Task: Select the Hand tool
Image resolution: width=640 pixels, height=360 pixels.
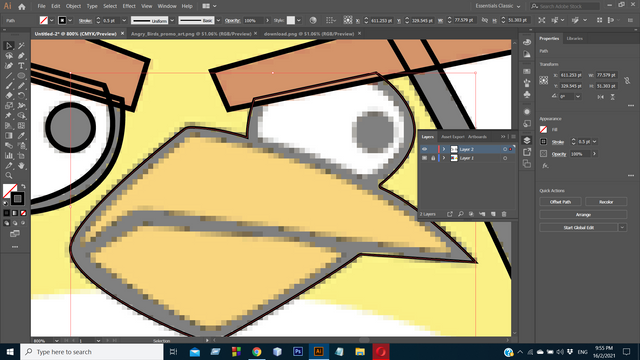Action: 21,166
